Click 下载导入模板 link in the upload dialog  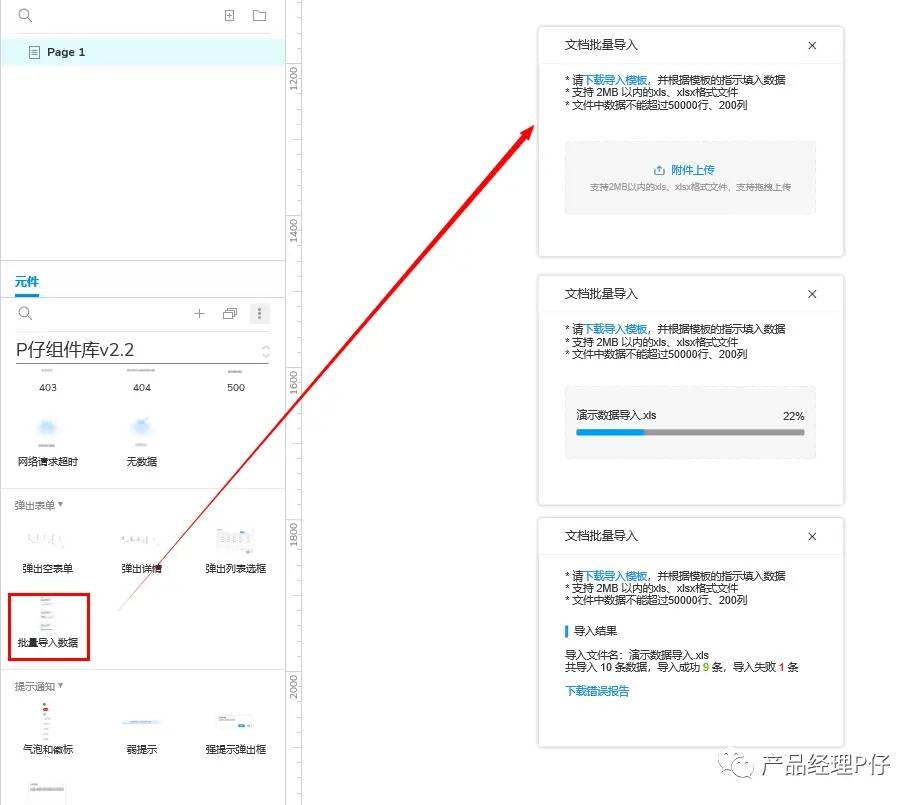tap(615, 80)
